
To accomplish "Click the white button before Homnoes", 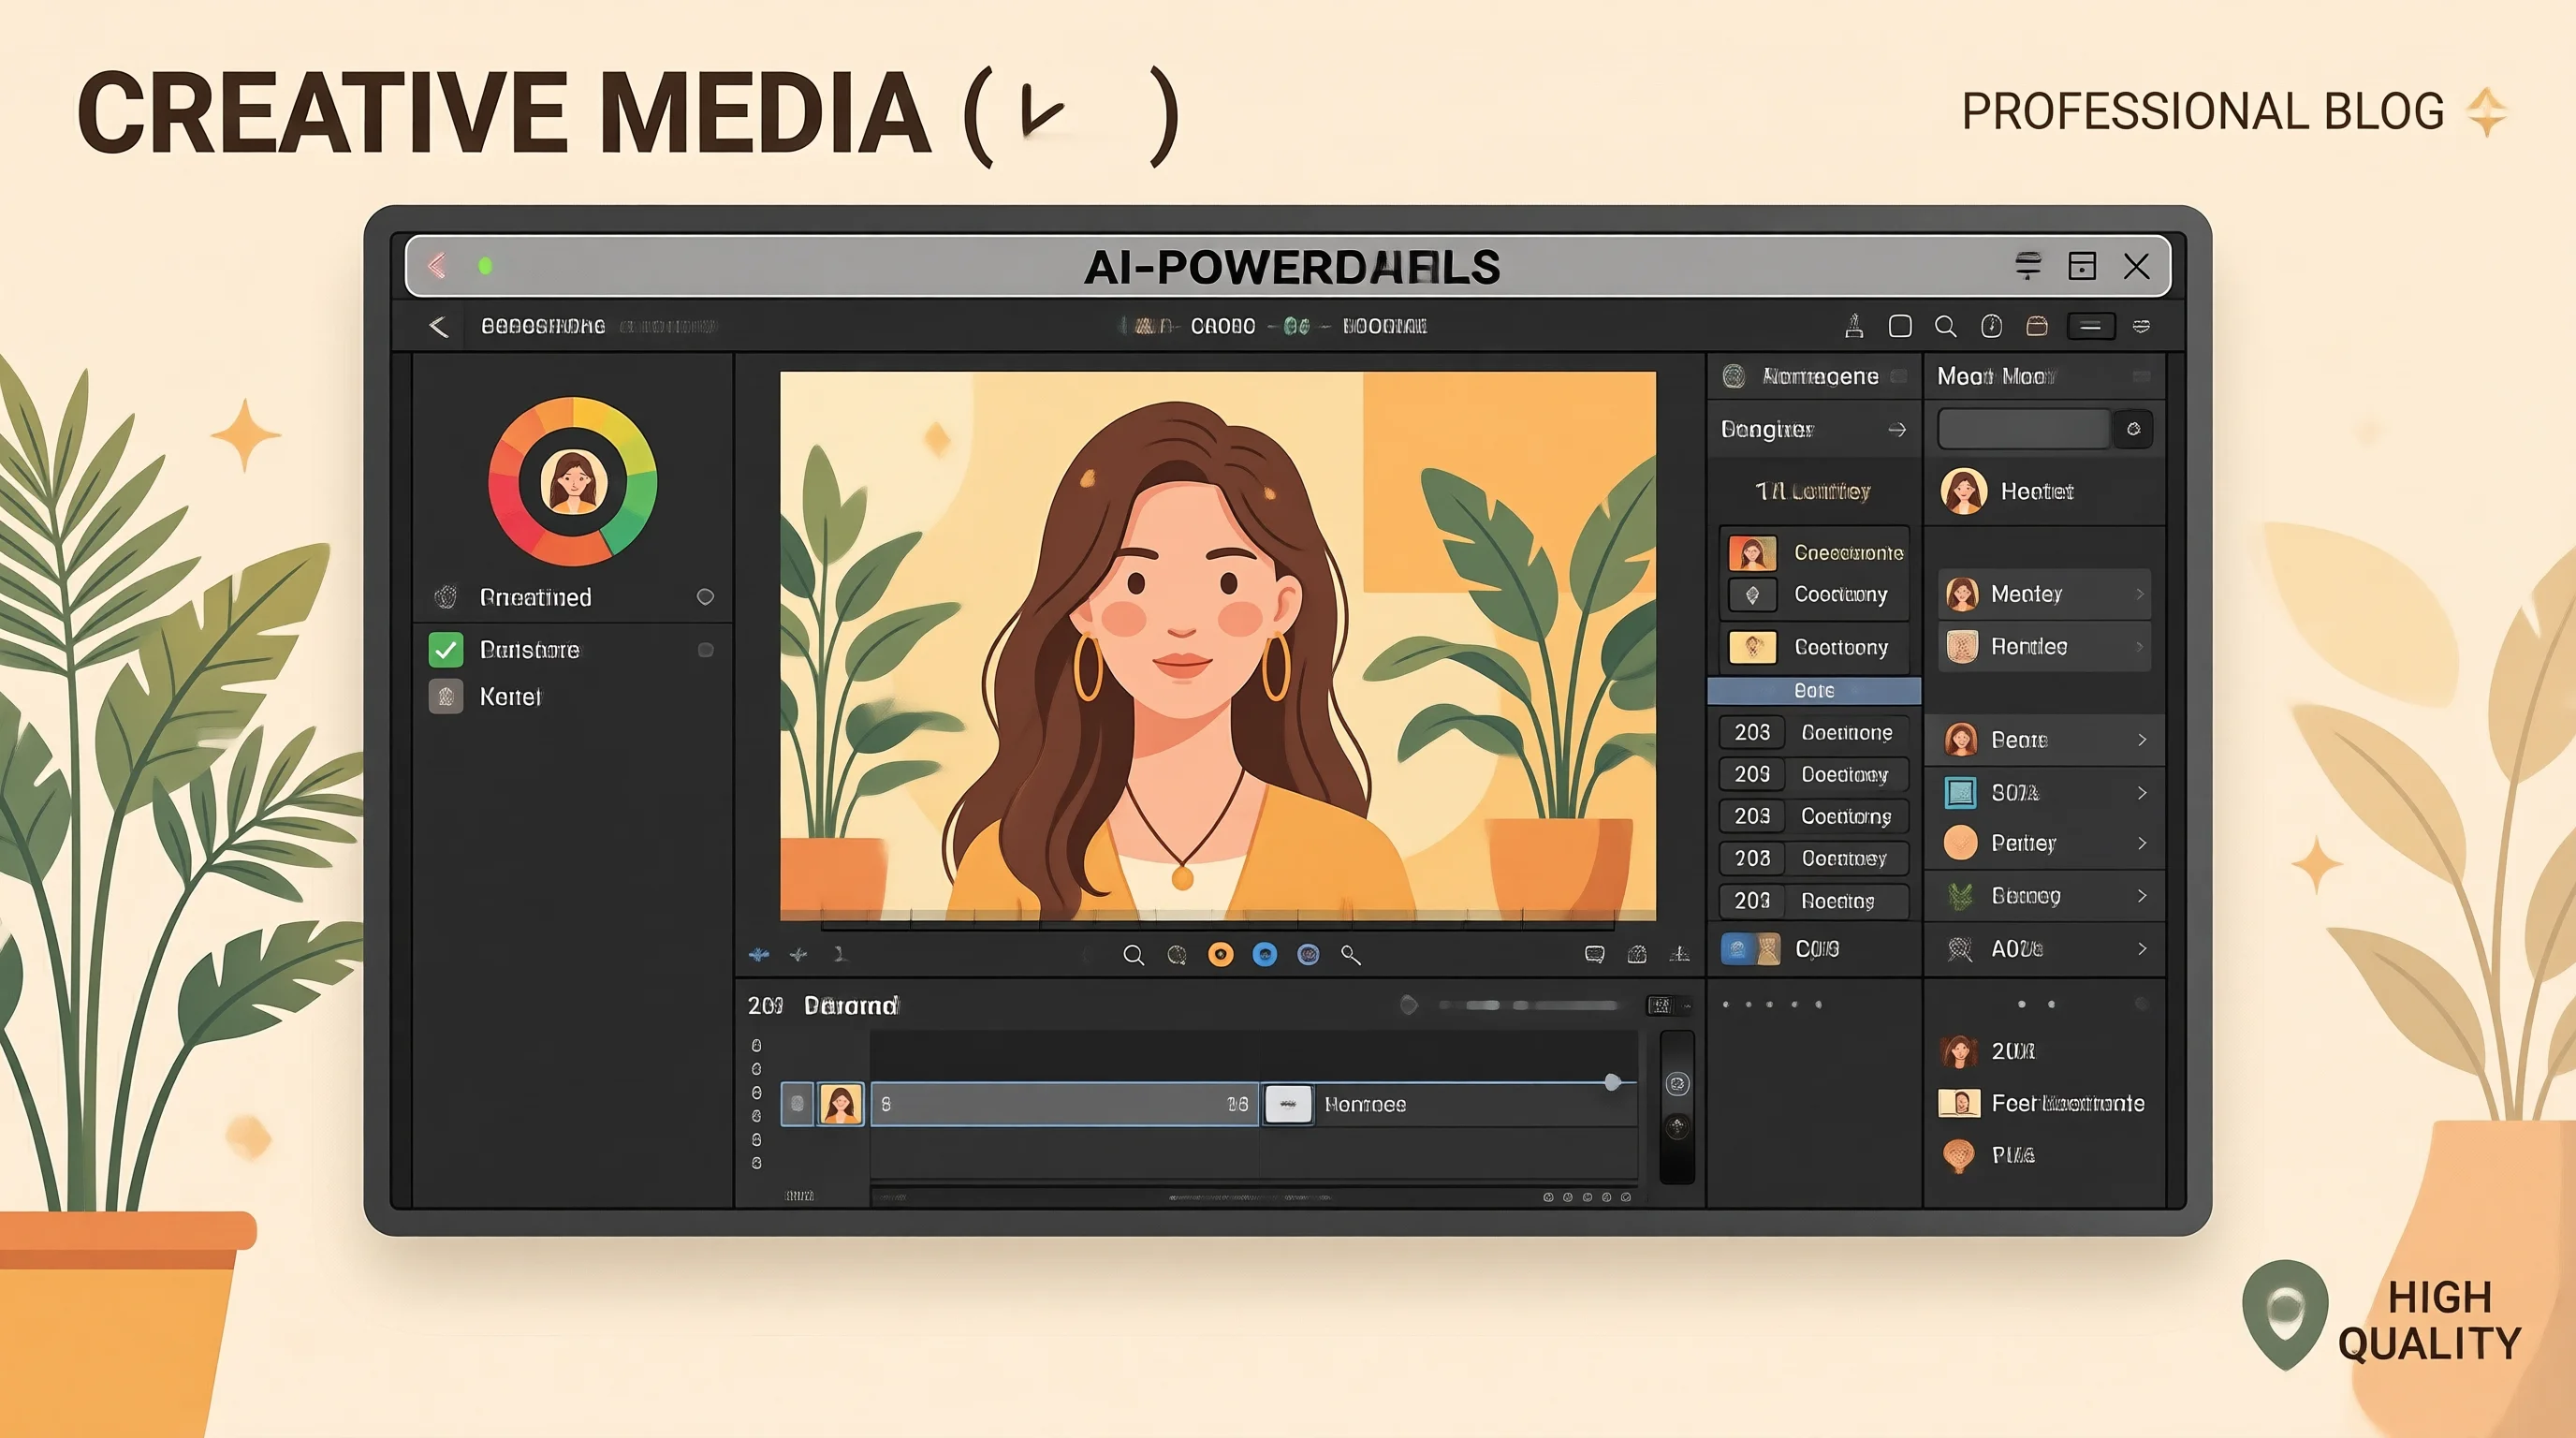I will coord(1288,1105).
